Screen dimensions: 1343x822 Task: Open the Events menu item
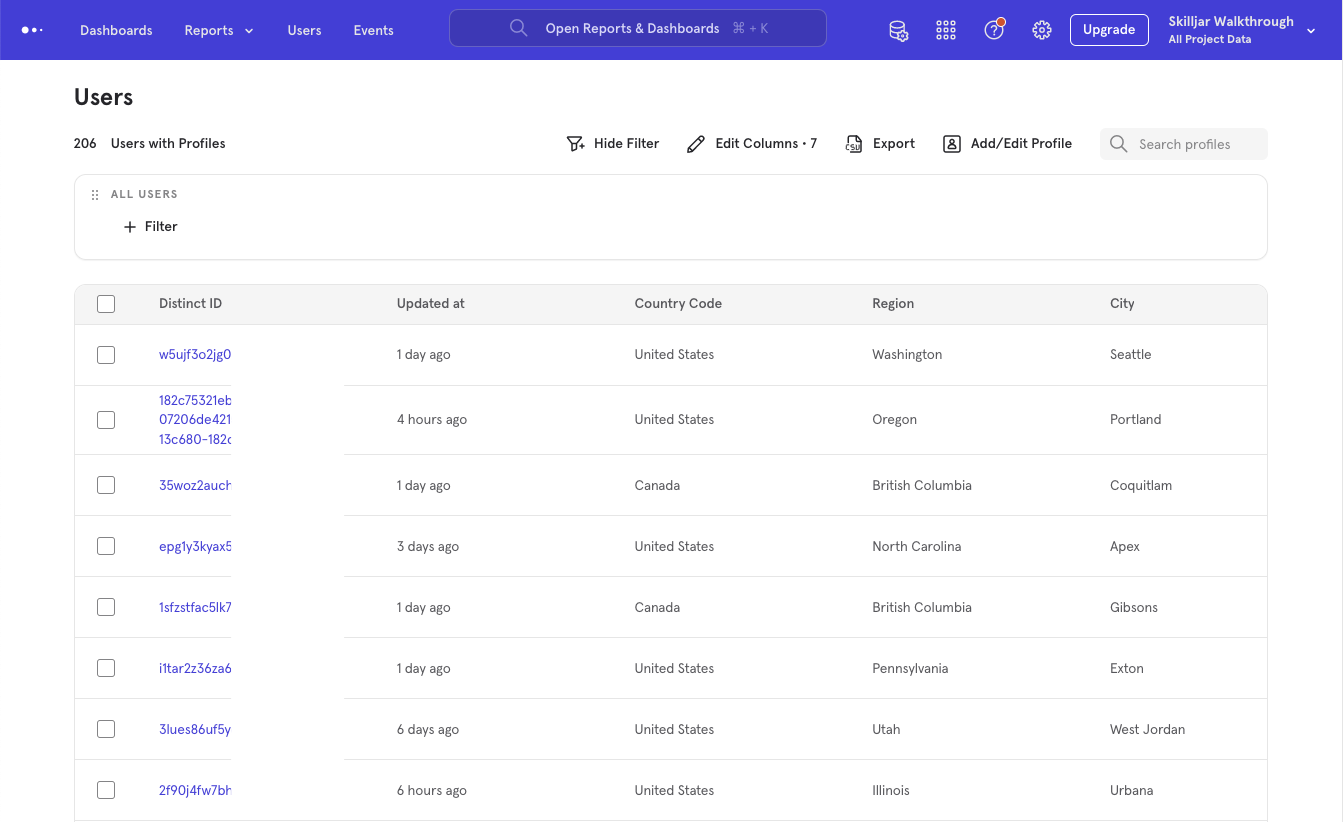[x=373, y=30]
